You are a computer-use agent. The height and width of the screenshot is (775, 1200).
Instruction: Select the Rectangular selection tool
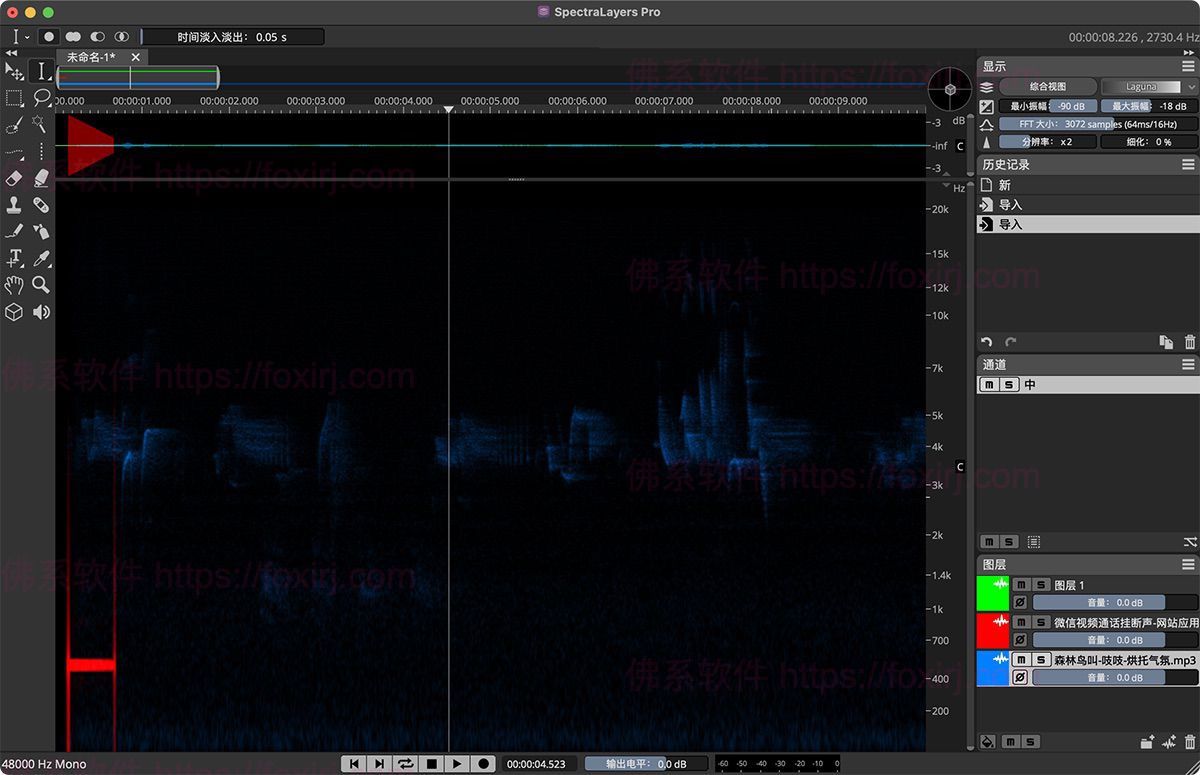pyautogui.click(x=14, y=97)
